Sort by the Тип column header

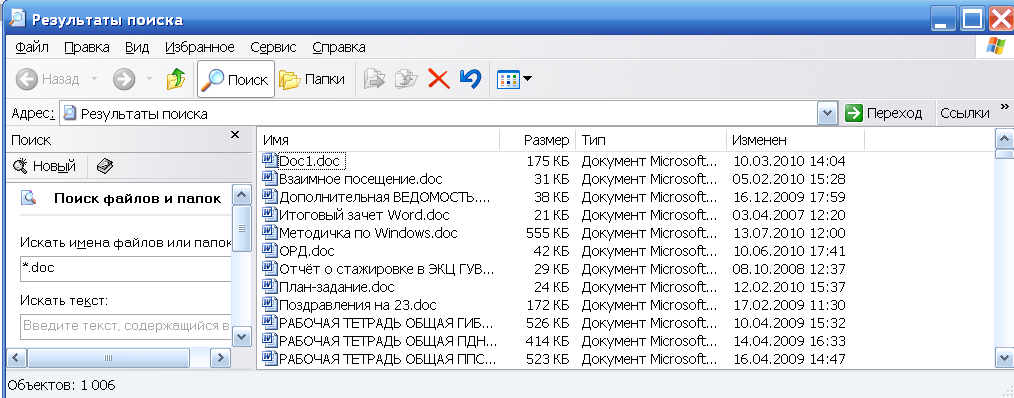point(651,140)
